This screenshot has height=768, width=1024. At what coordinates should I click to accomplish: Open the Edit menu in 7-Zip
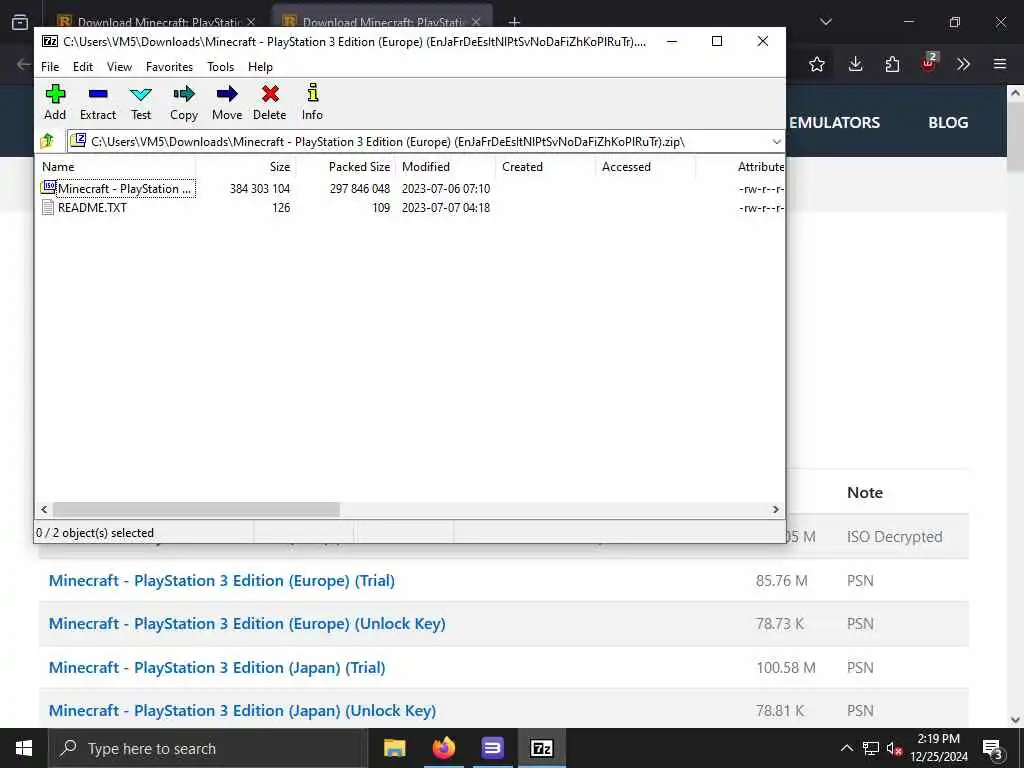83,67
